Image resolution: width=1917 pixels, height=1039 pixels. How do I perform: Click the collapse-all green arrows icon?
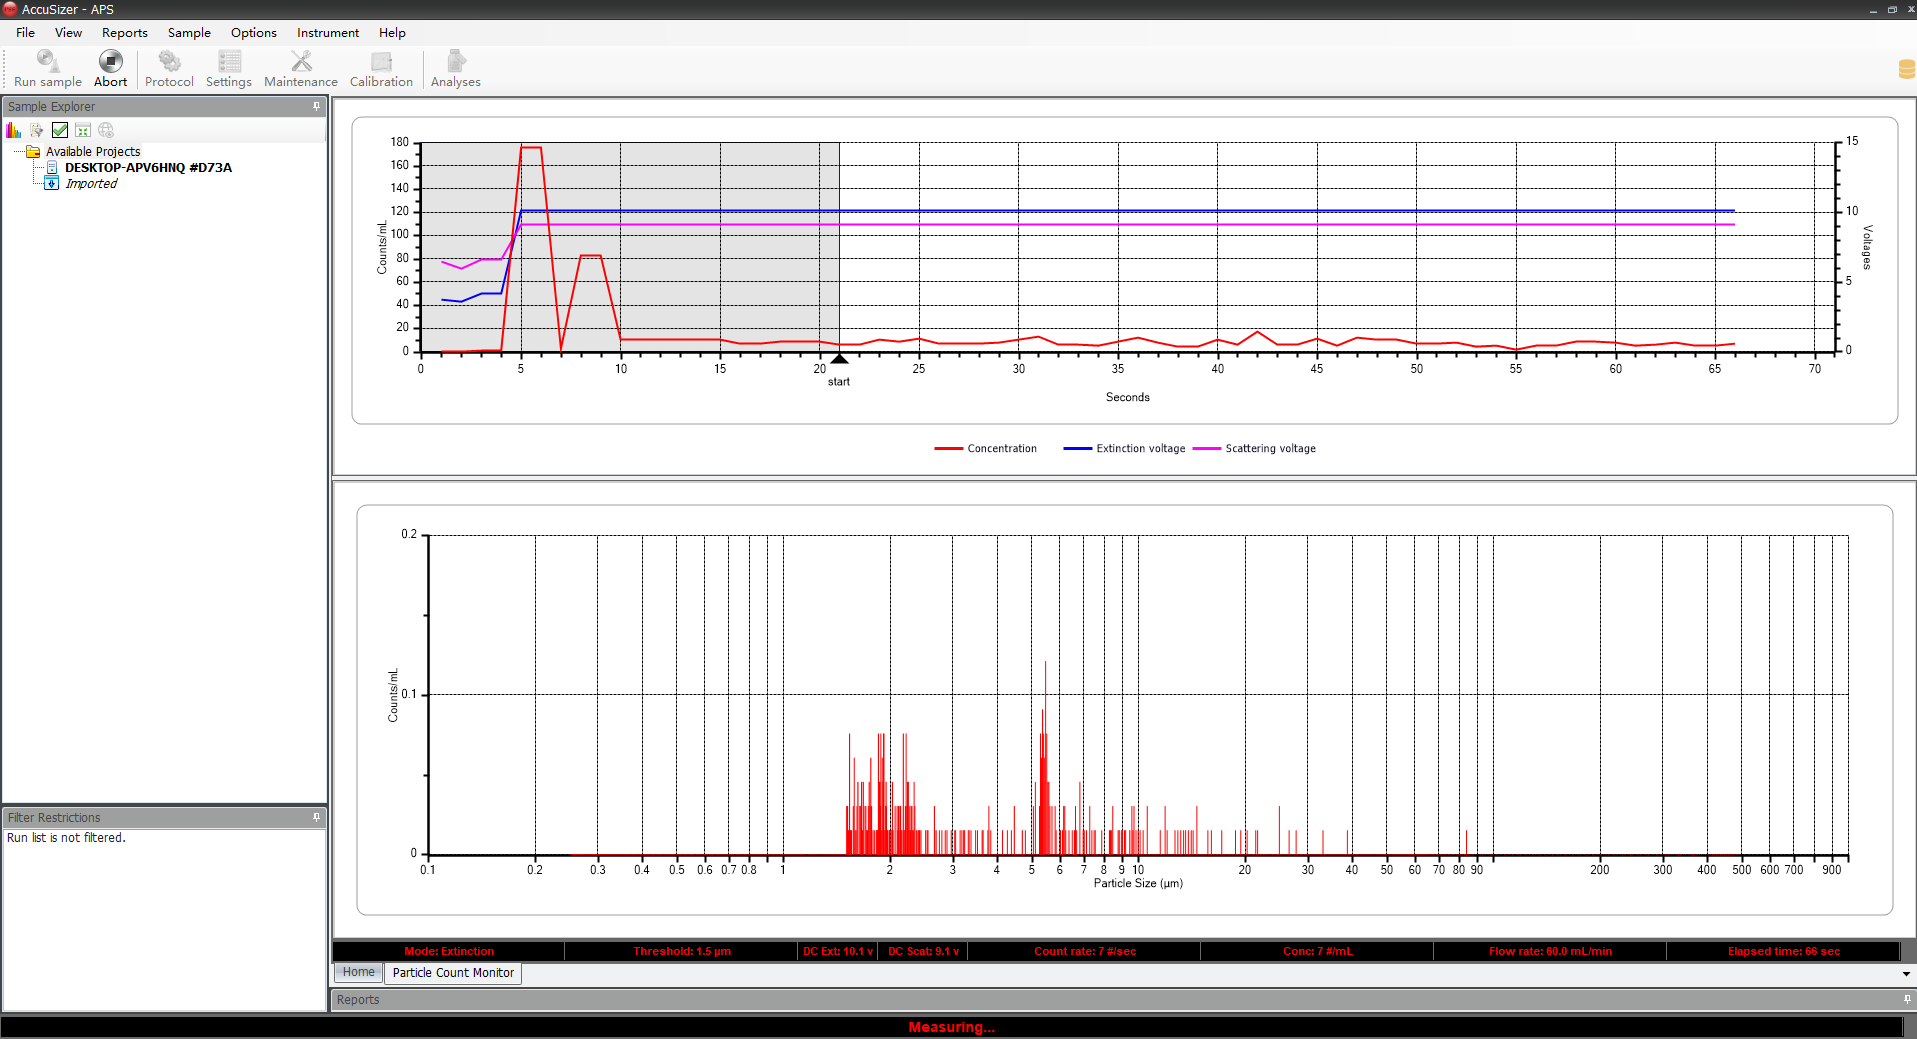[x=83, y=130]
